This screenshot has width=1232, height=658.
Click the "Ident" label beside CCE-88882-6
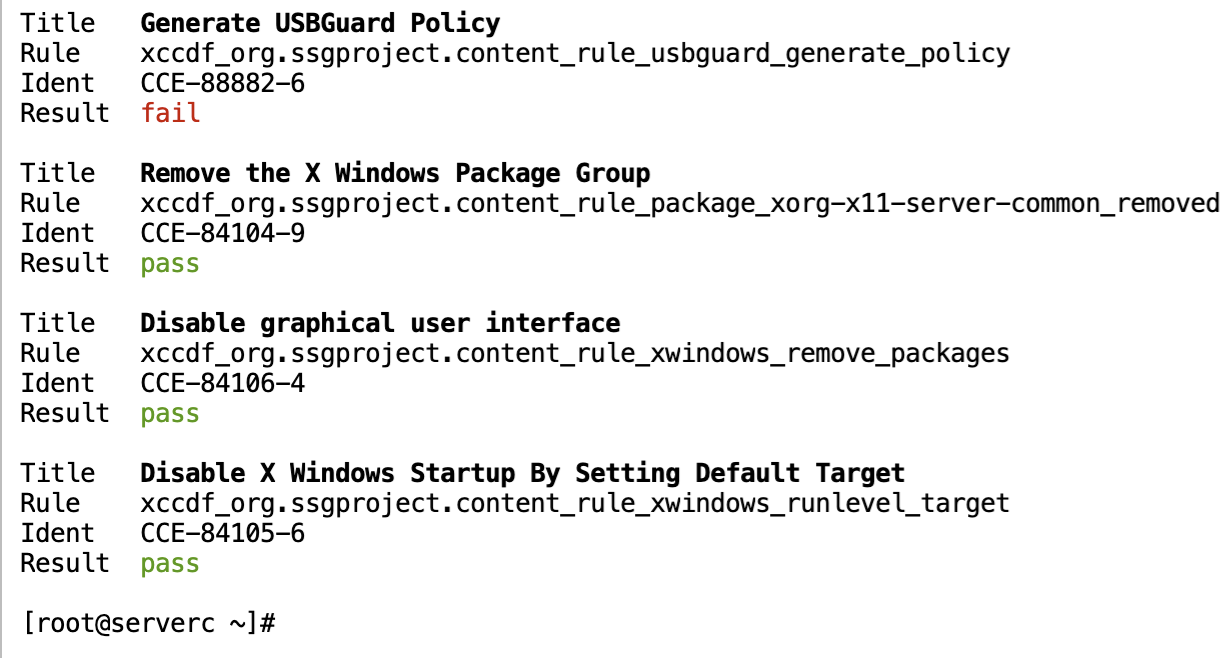tap(57, 83)
